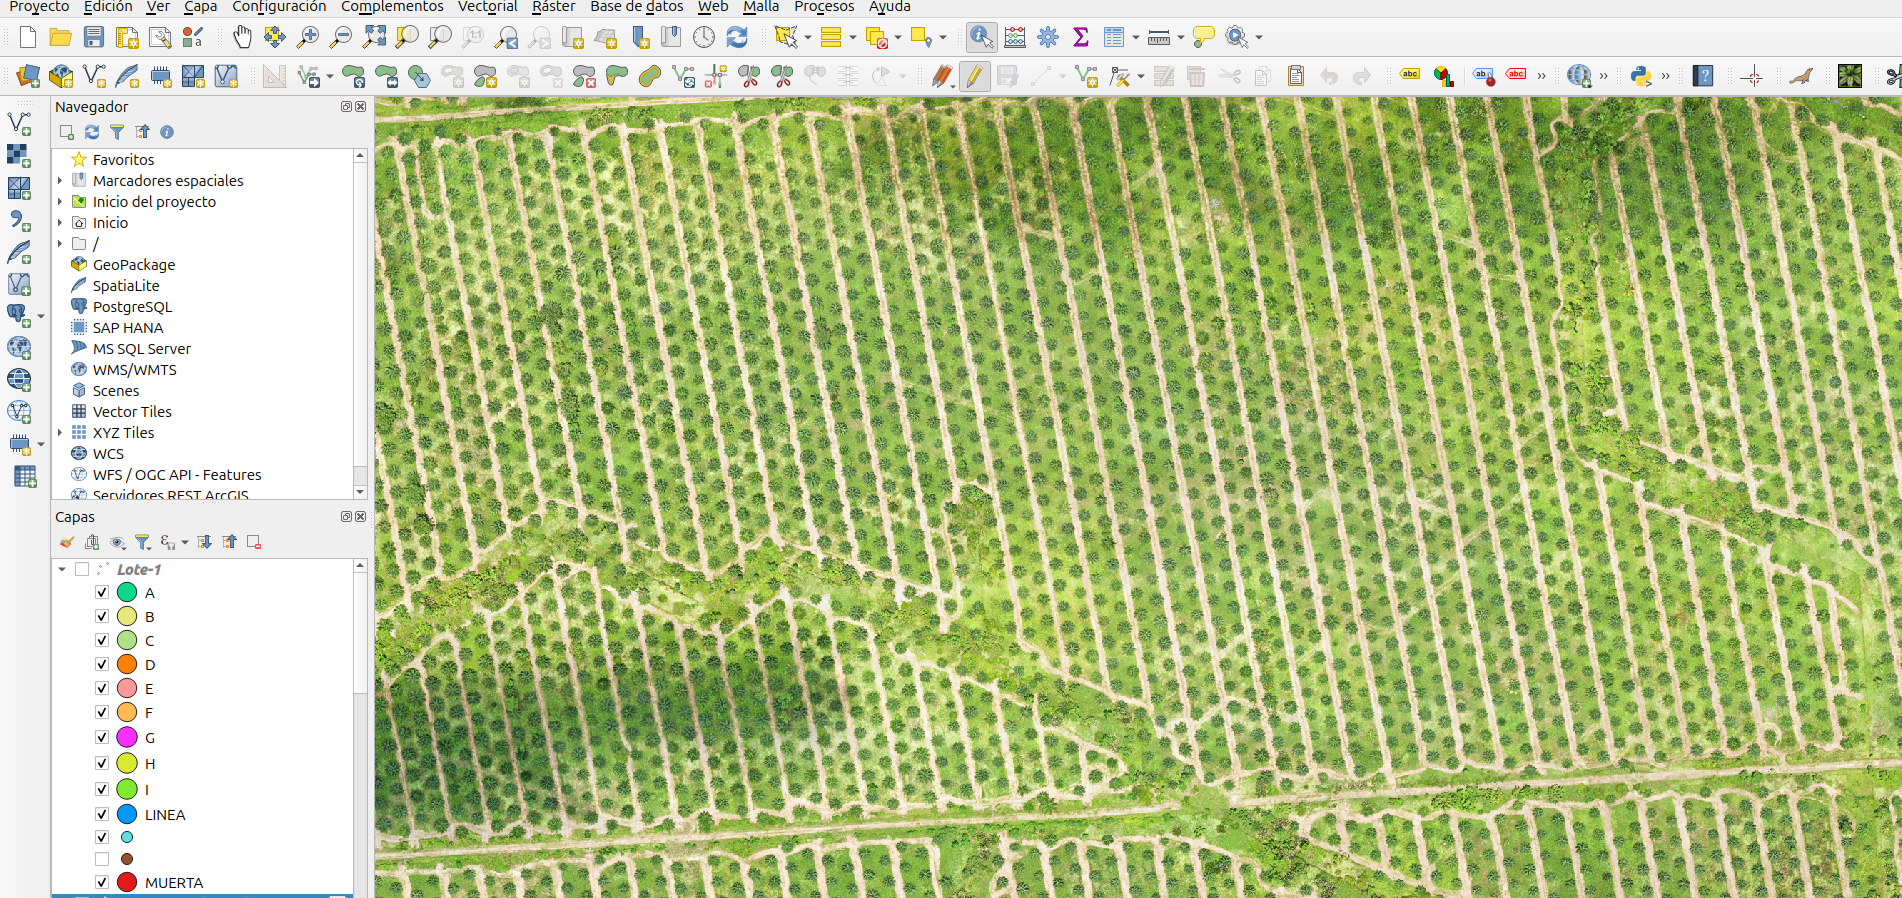Show the statistical summary sigma icon
This screenshot has height=898, width=1902.
(1081, 38)
